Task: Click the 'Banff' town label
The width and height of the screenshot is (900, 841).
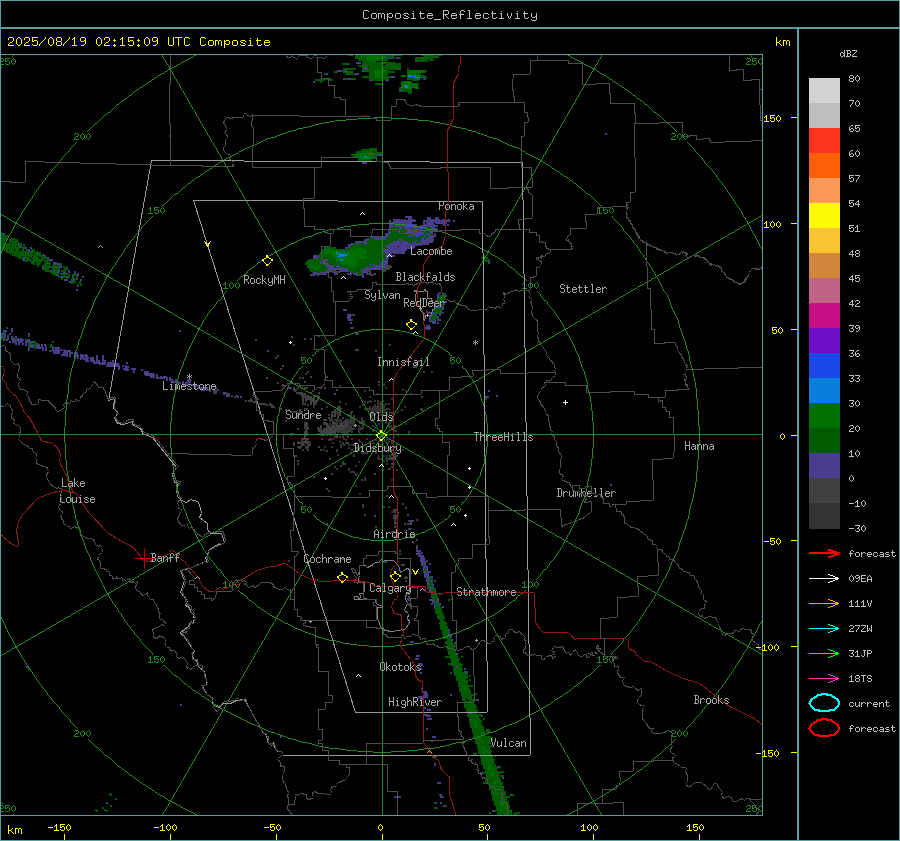Action: [x=165, y=557]
